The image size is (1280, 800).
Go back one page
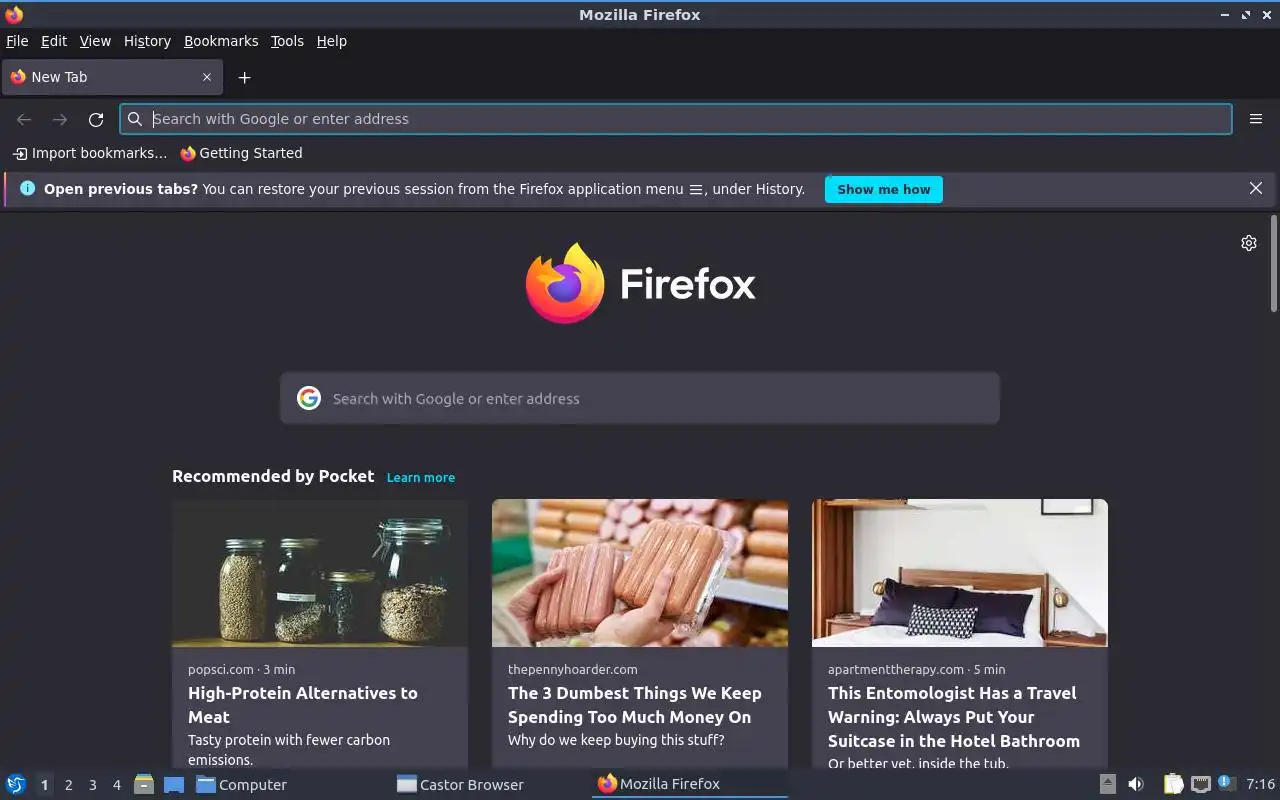click(24, 119)
